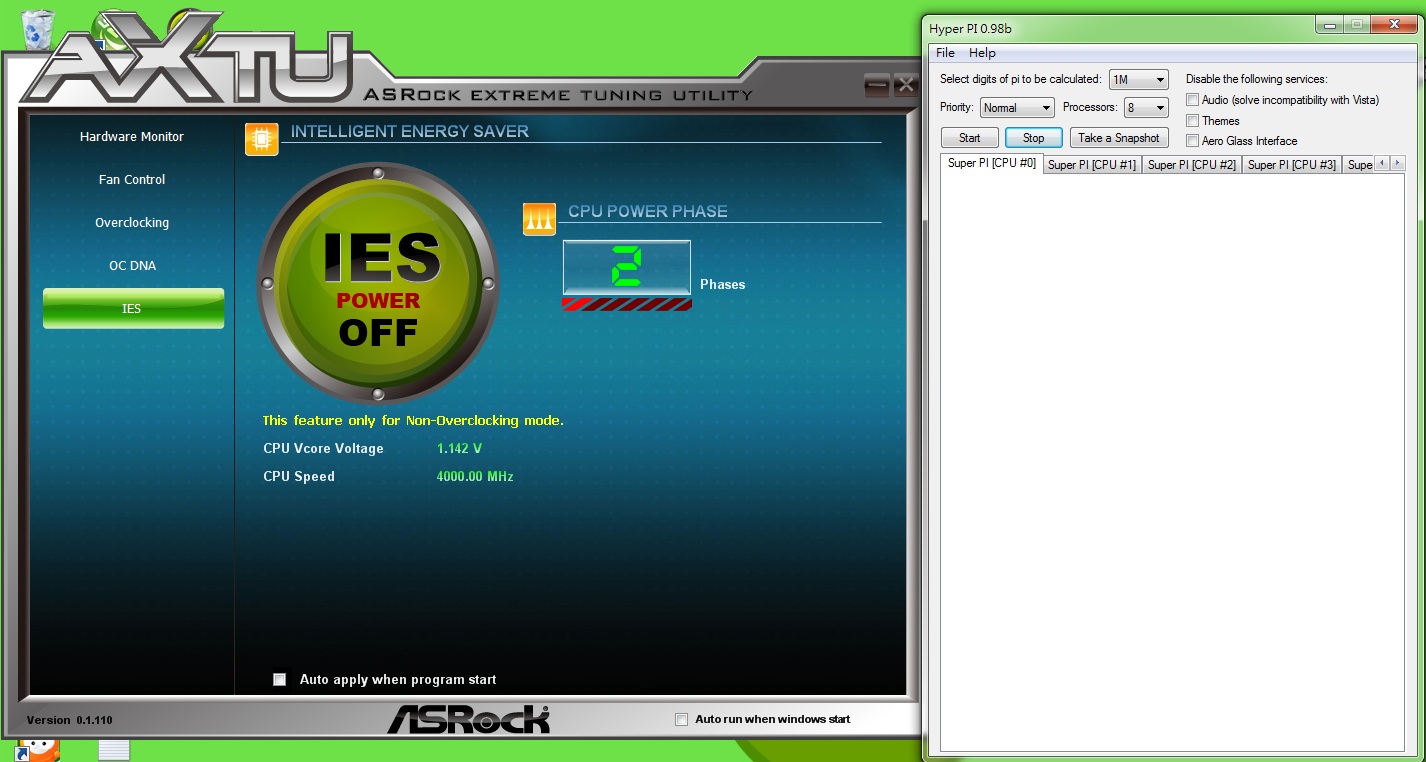Open the OC DNA section

[132, 266]
